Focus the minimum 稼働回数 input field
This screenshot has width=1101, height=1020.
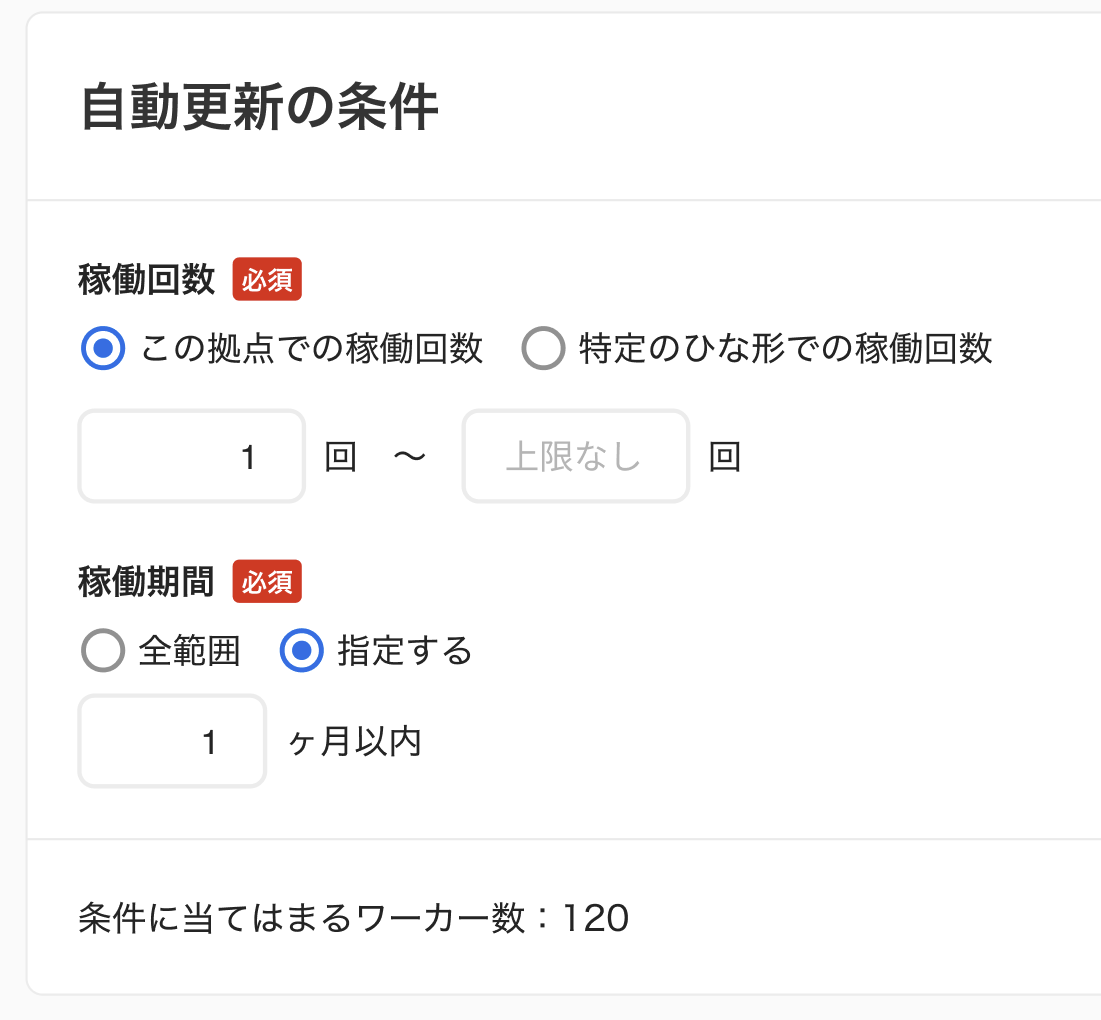pos(192,456)
